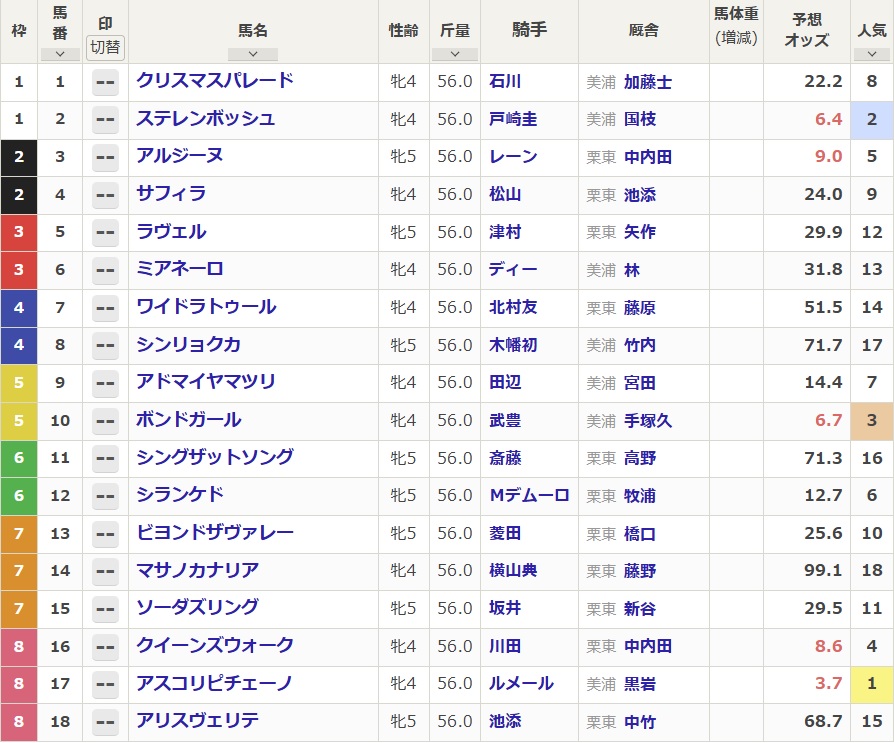Image resolution: width=894 pixels, height=743 pixels.
Task: Open trainer 黒岩 stable page
Action: (640, 684)
